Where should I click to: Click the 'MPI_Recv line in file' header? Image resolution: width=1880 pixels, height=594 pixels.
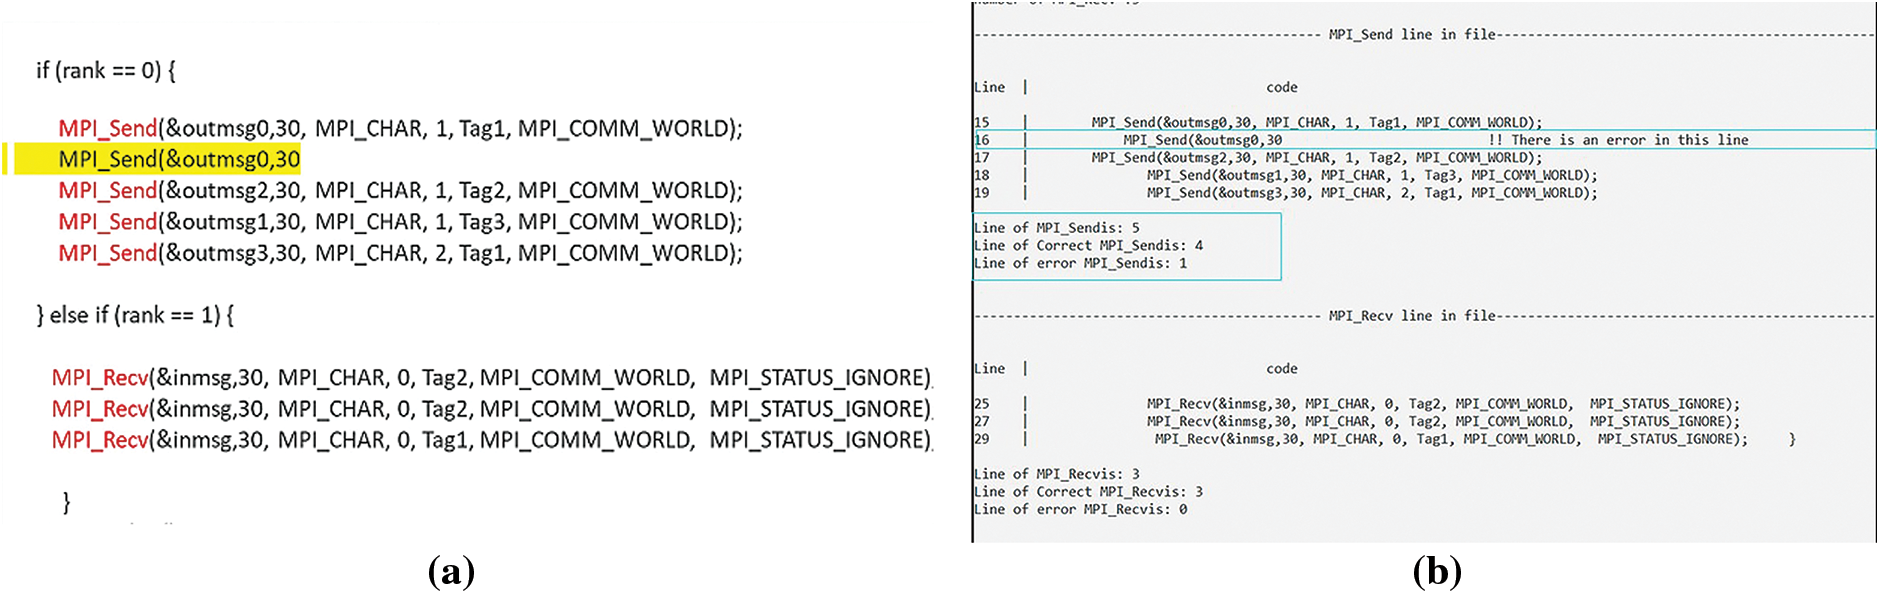tap(1411, 316)
